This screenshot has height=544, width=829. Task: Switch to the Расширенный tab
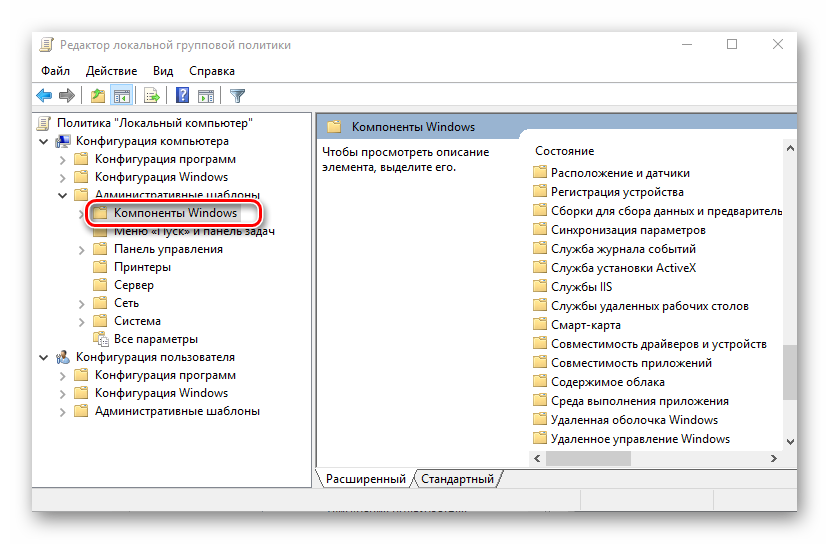pos(366,479)
